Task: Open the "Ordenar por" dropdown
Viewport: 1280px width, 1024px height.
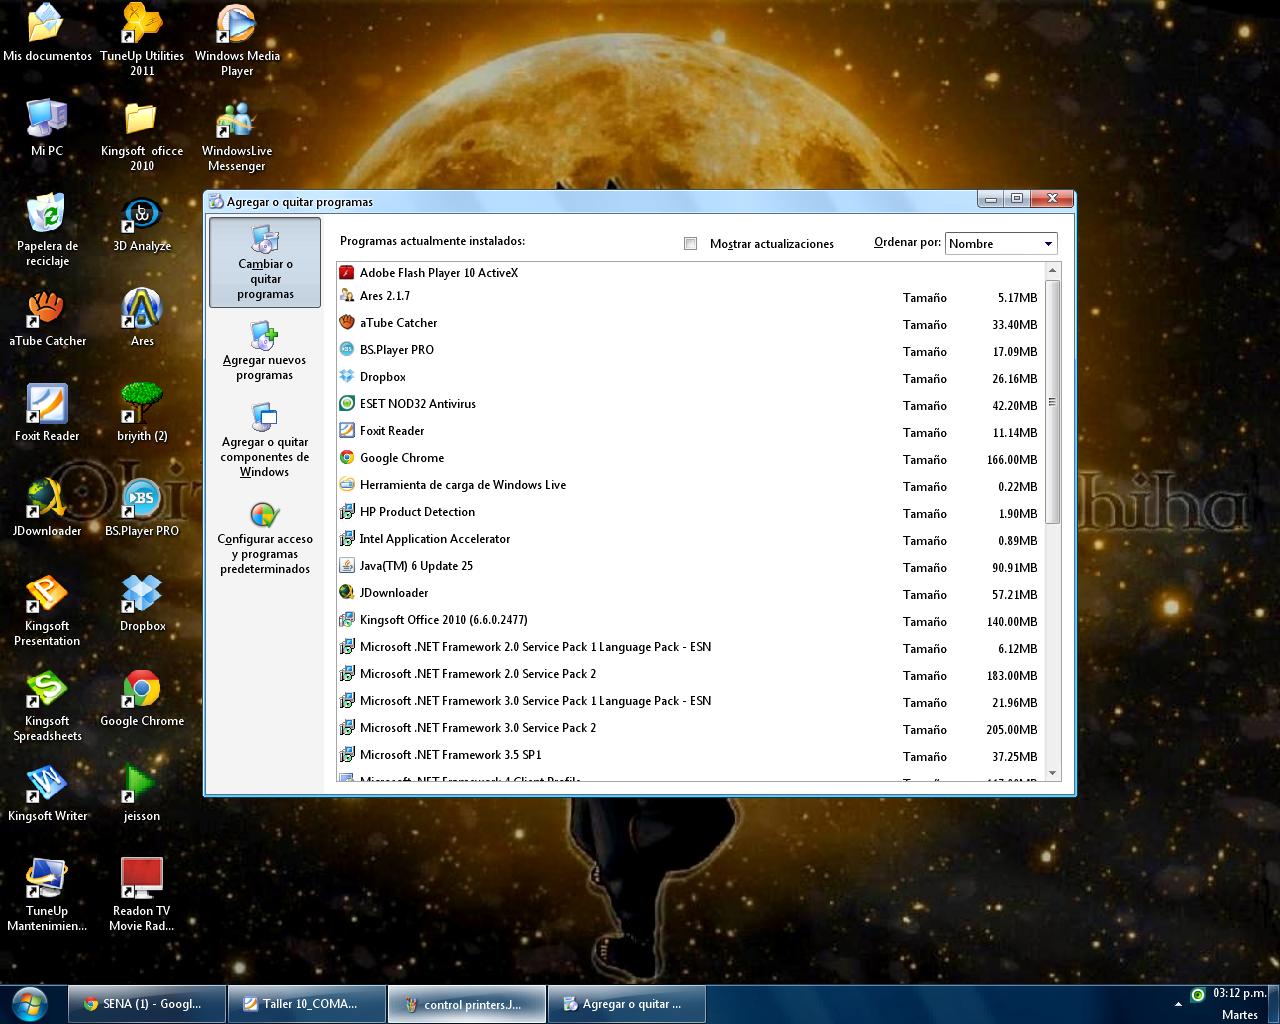Action: (x=1048, y=243)
